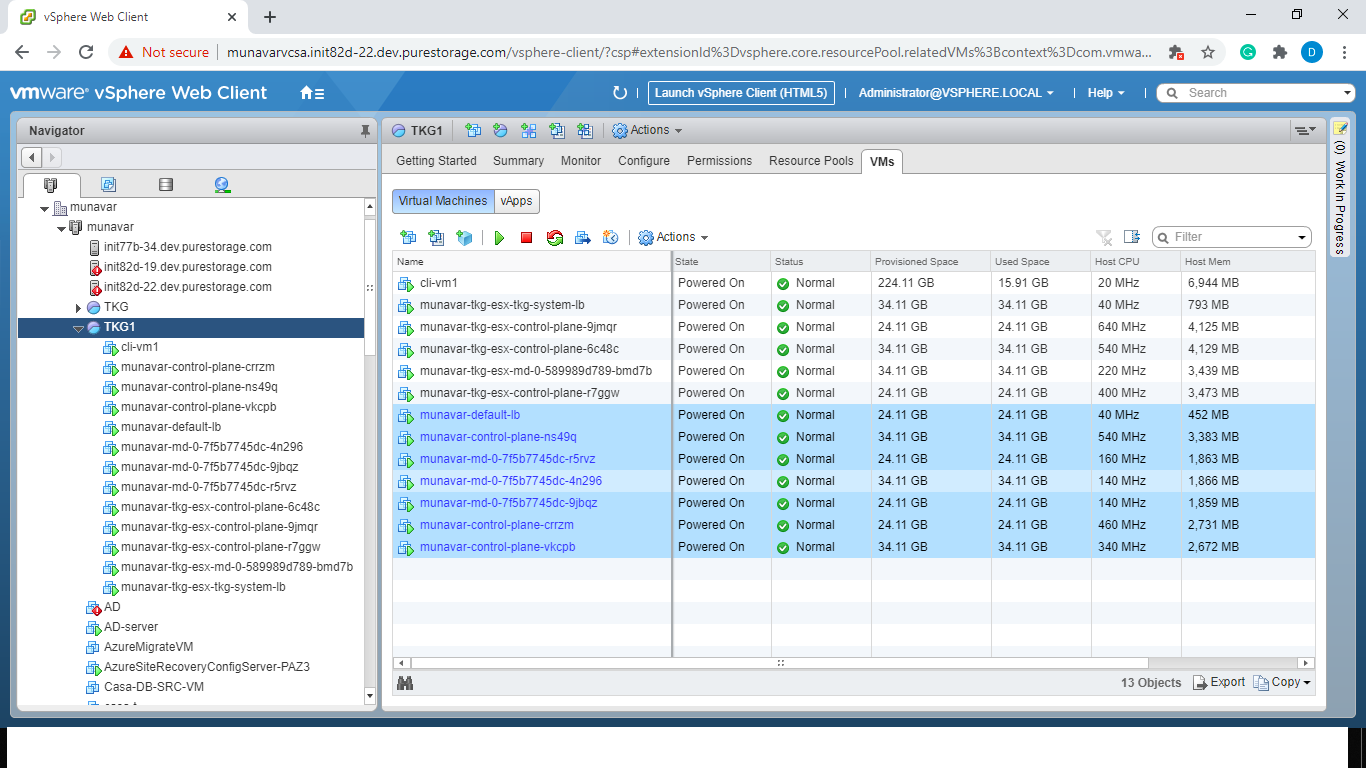The width and height of the screenshot is (1366, 768).
Task: Click the take snapshot toolbar icon
Action: coord(610,238)
